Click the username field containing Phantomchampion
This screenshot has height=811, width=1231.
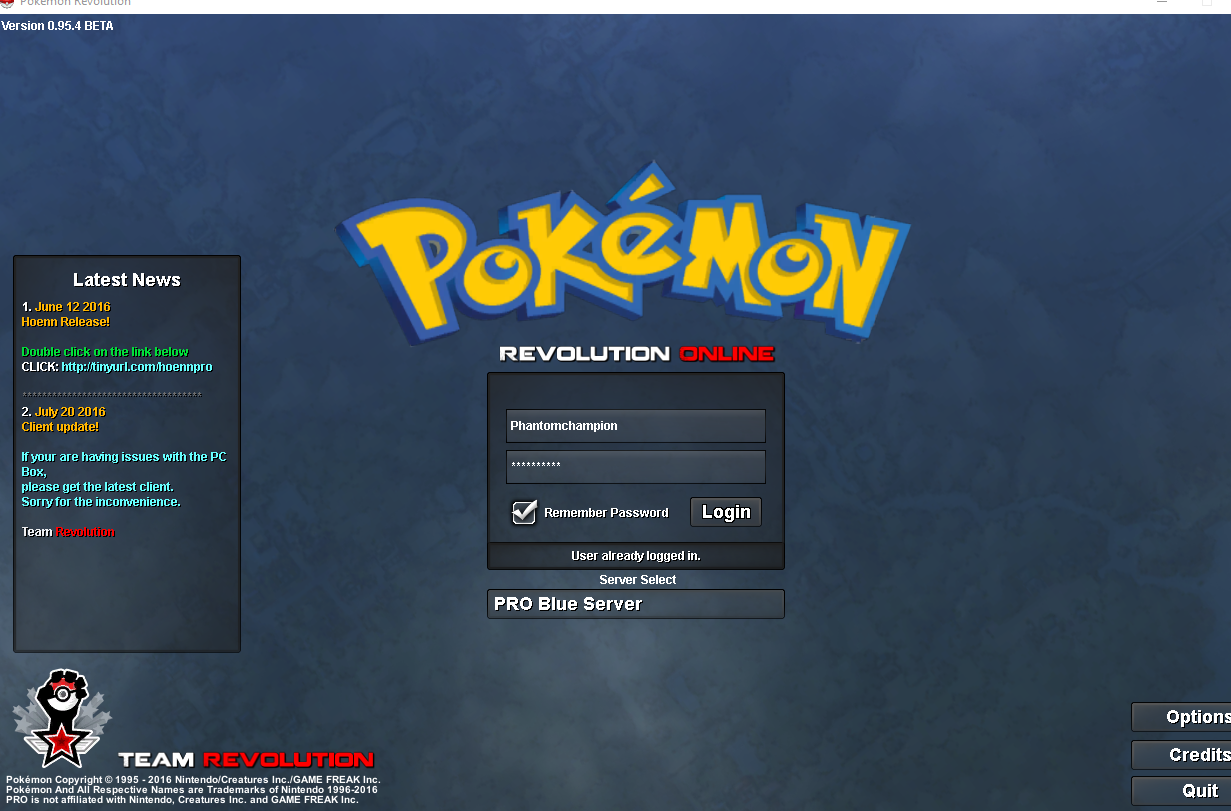636,425
